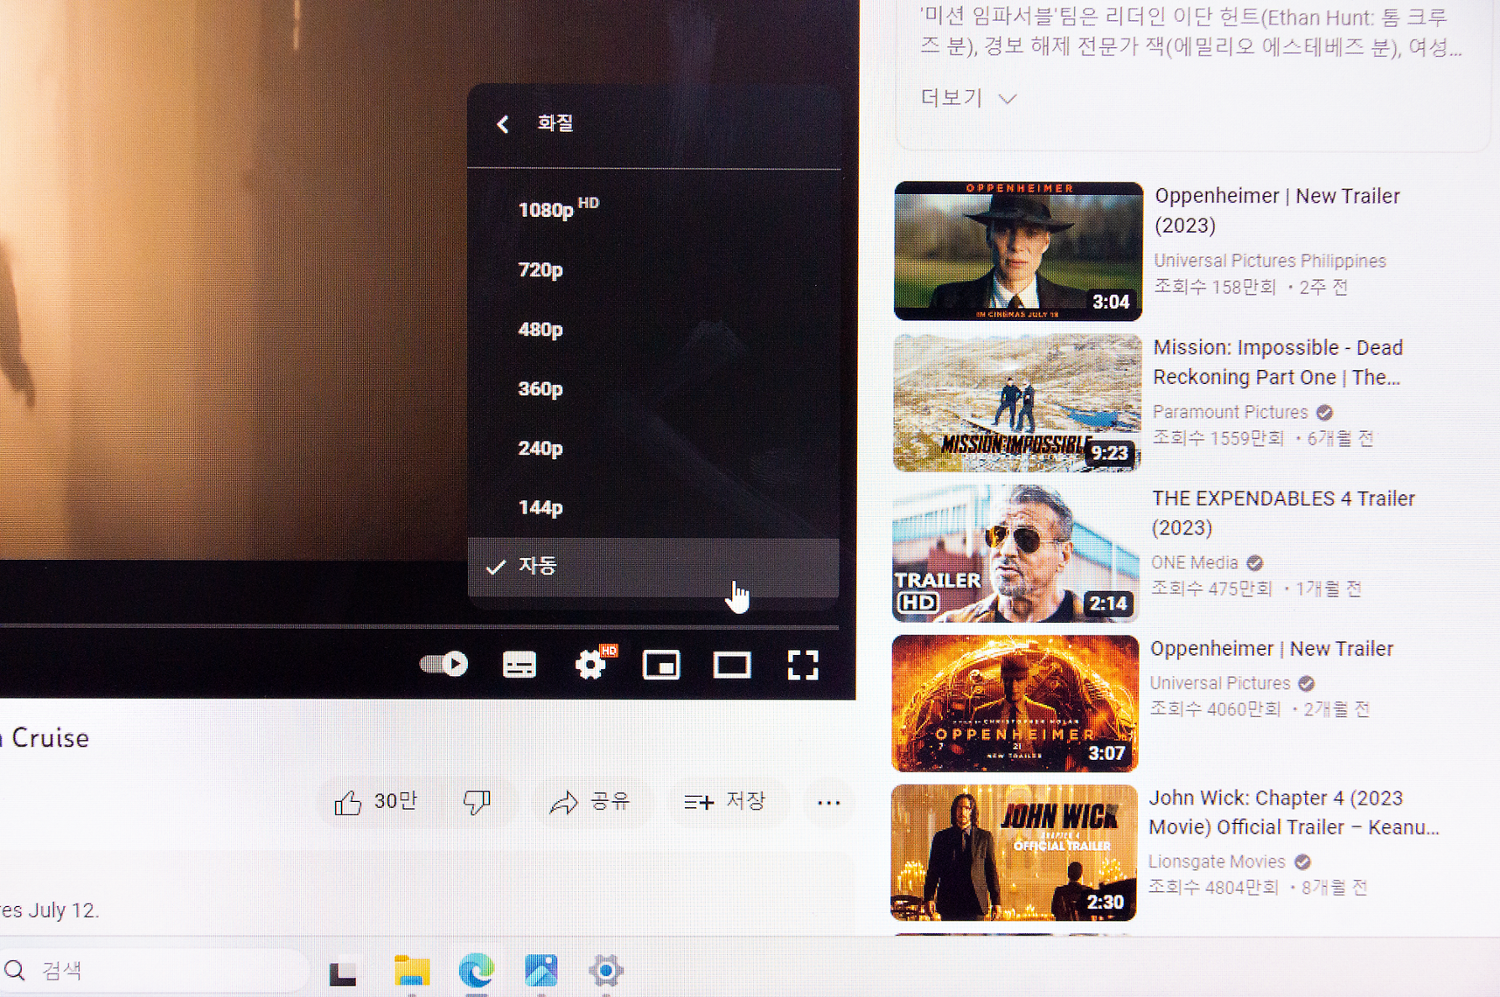Click the 공유 share button
This screenshot has width=1500, height=997.
[x=590, y=802]
